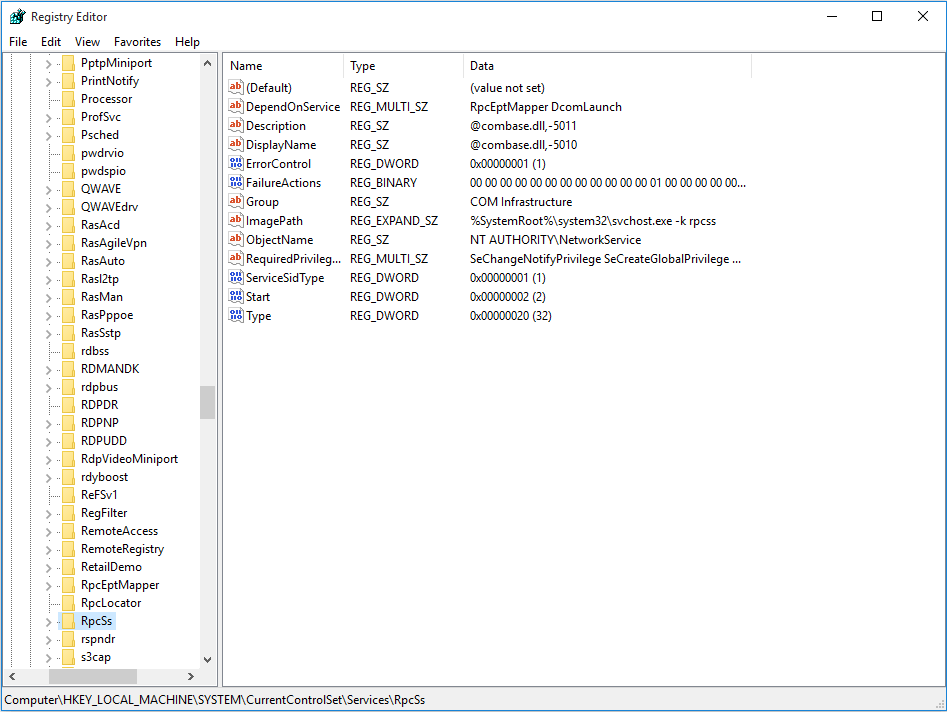The width and height of the screenshot is (947, 712).
Task: Select the RegFilter key
Action: tap(104, 513)
